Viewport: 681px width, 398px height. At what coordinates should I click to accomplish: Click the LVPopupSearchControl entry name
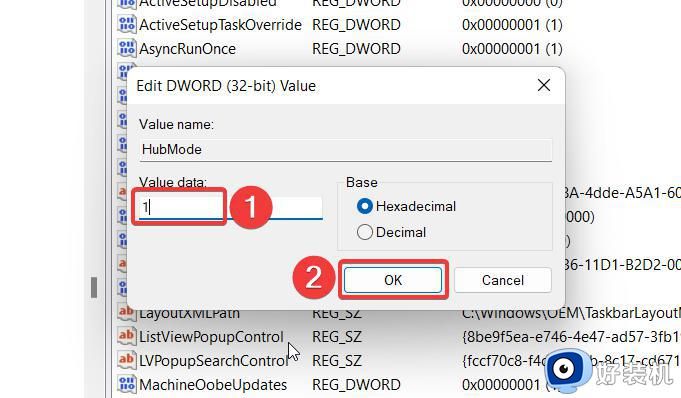pos(213,361)
